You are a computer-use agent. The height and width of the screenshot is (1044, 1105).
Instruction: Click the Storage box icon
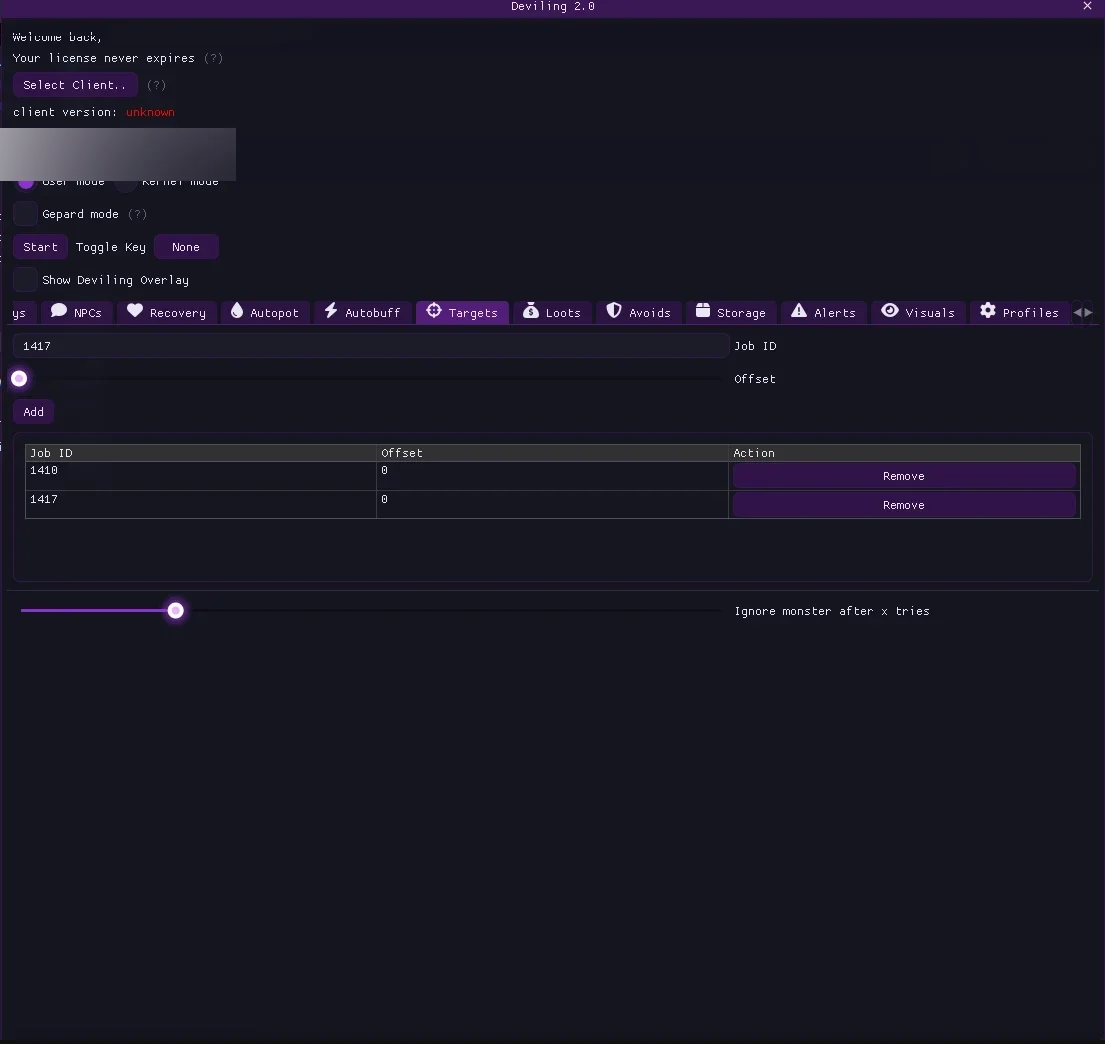click(703, 311)
